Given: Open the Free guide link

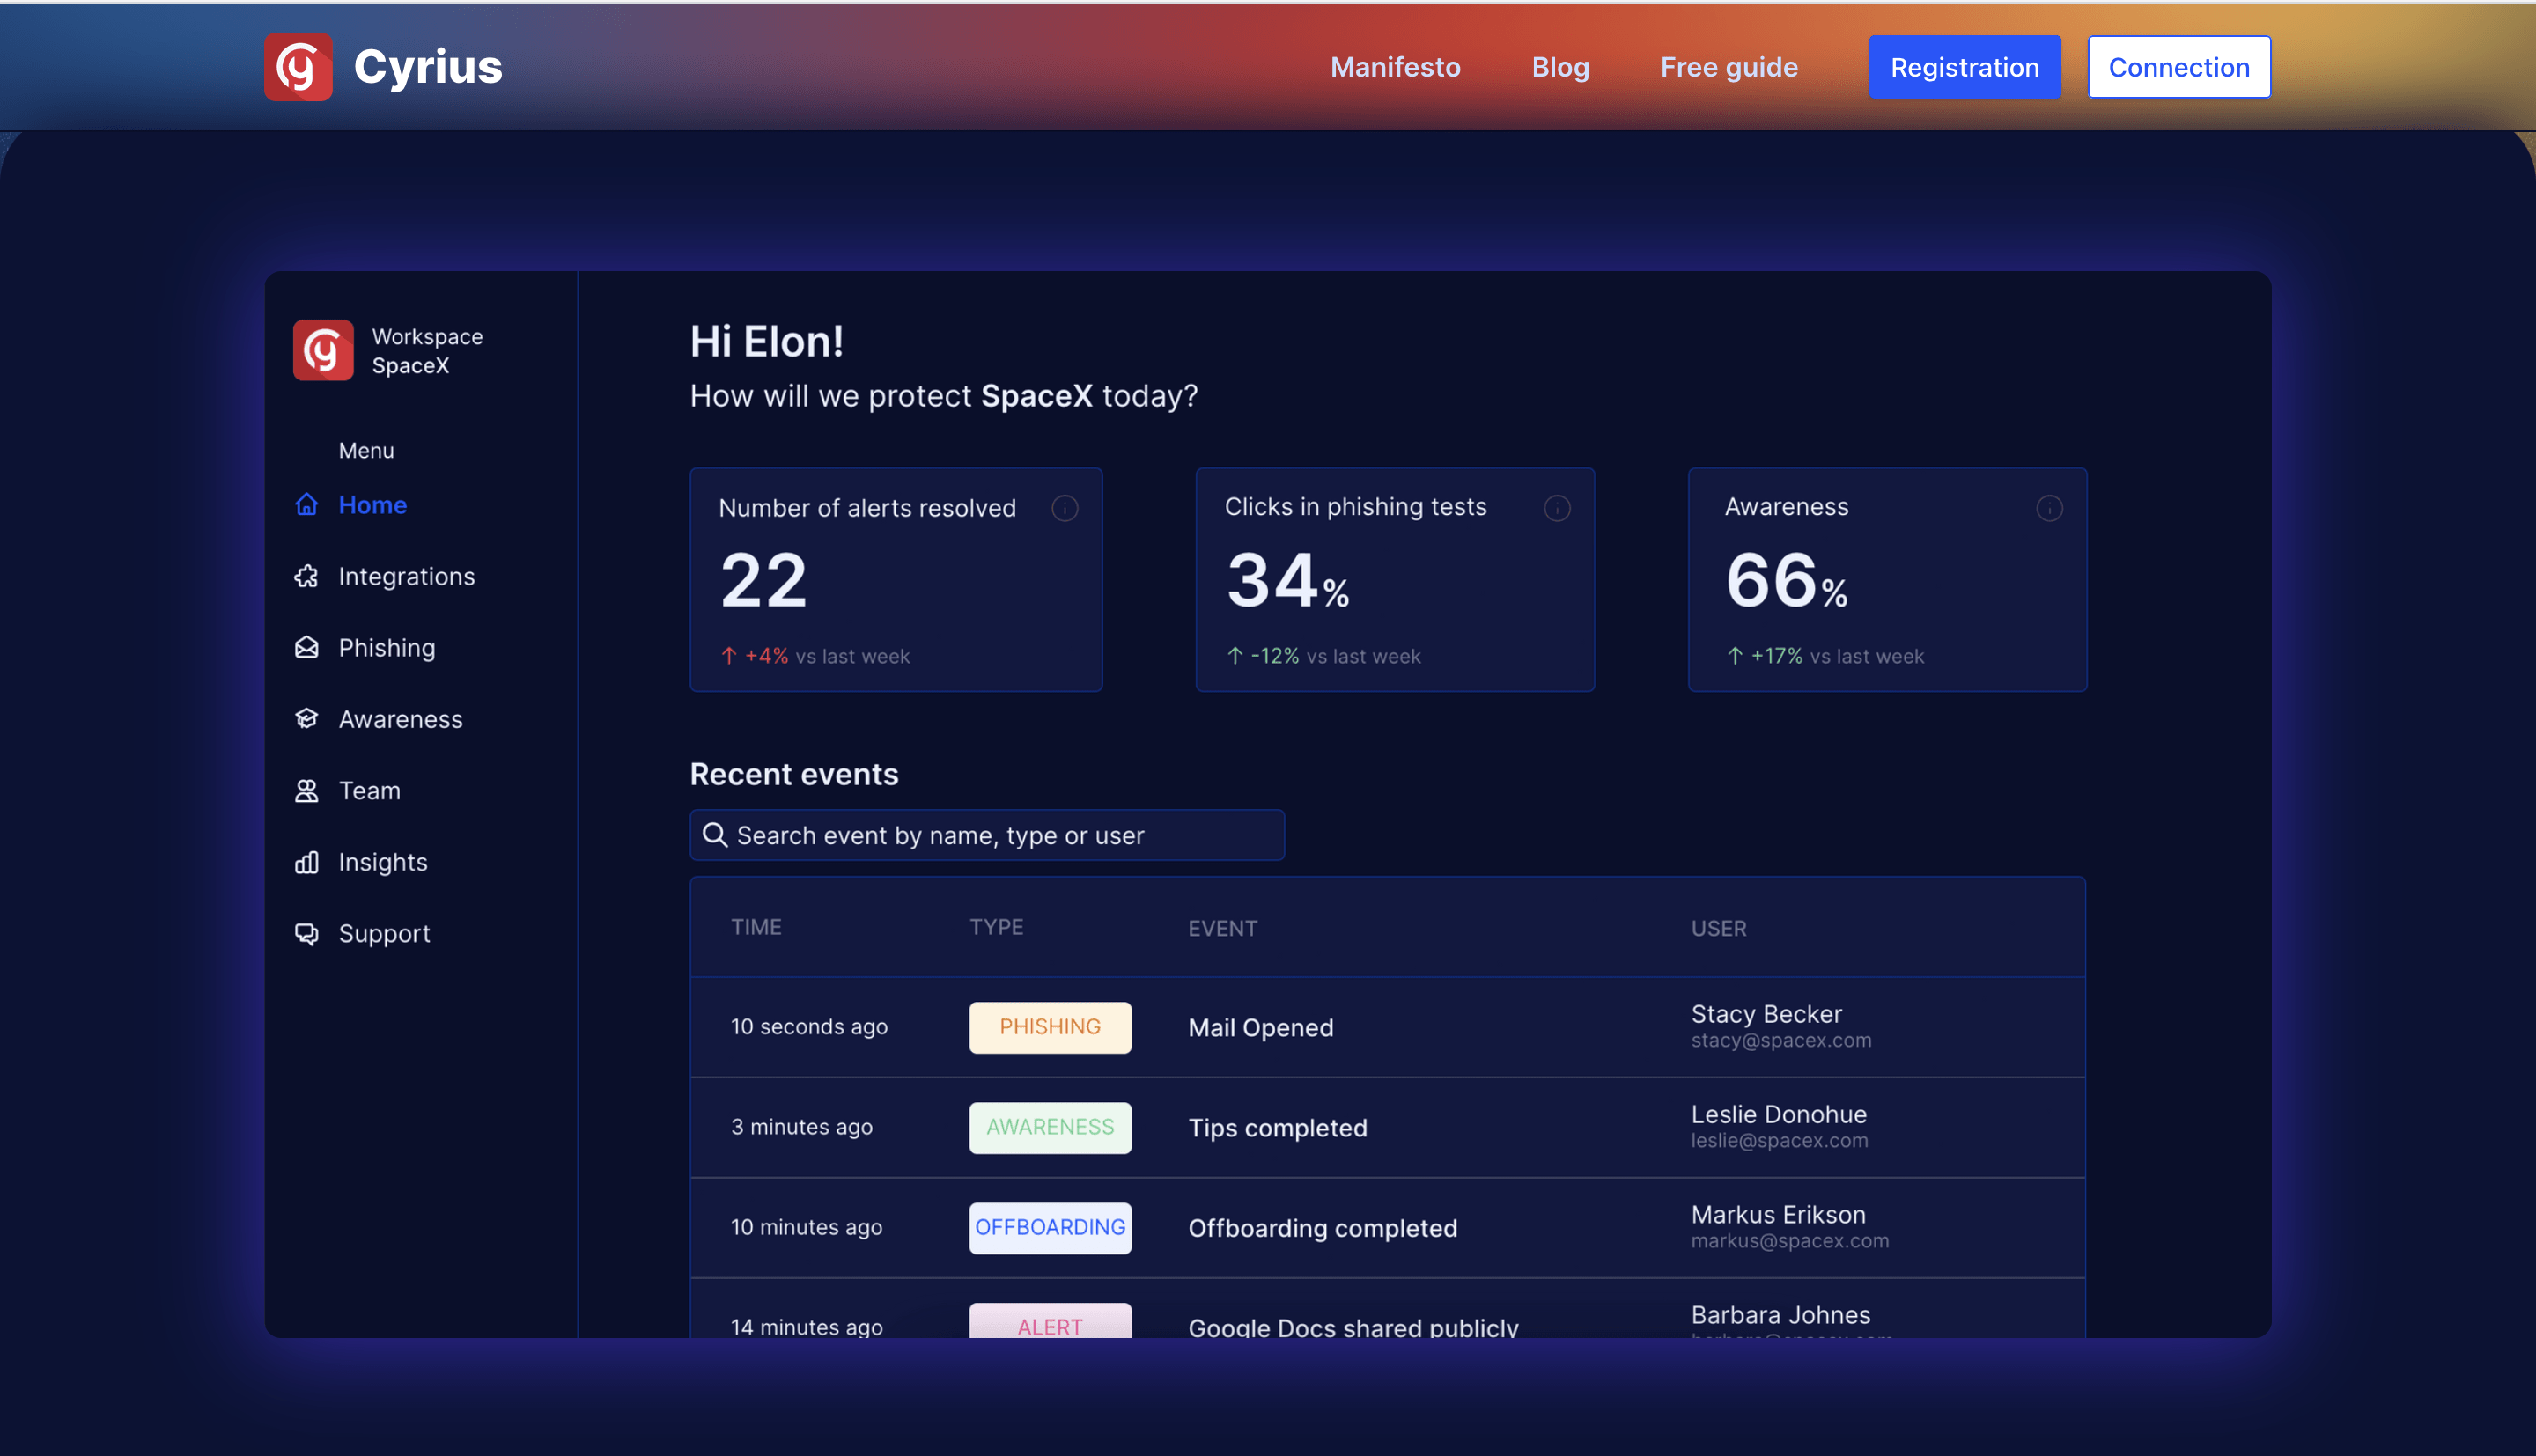Looking at the screenshot, I should pos(1729,67).
